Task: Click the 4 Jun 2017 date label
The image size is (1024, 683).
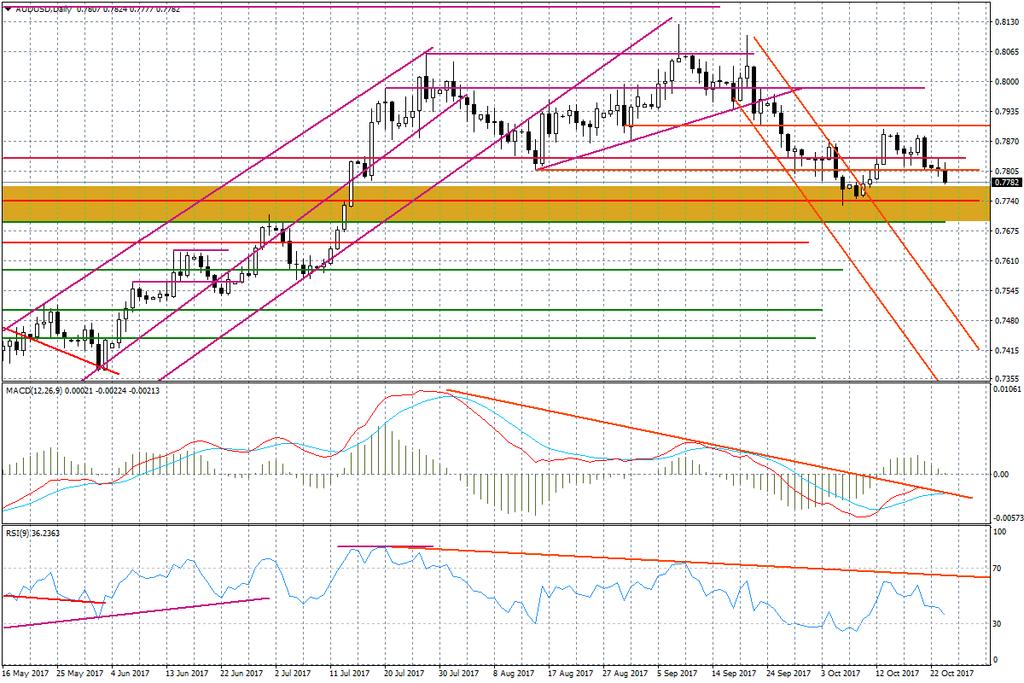Action: point(131,673)
